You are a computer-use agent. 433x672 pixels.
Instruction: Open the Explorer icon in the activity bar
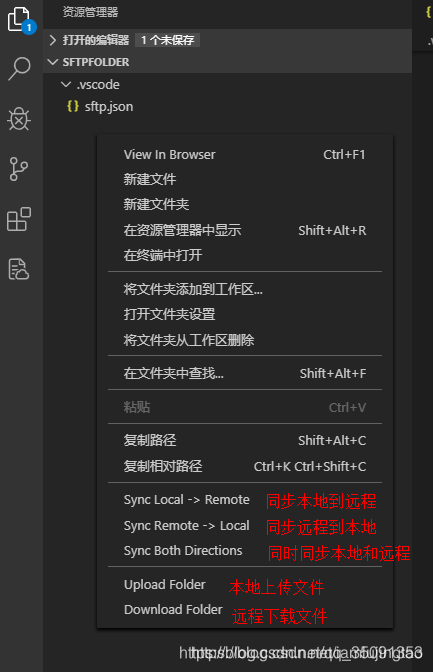click(x=19, y=20)
